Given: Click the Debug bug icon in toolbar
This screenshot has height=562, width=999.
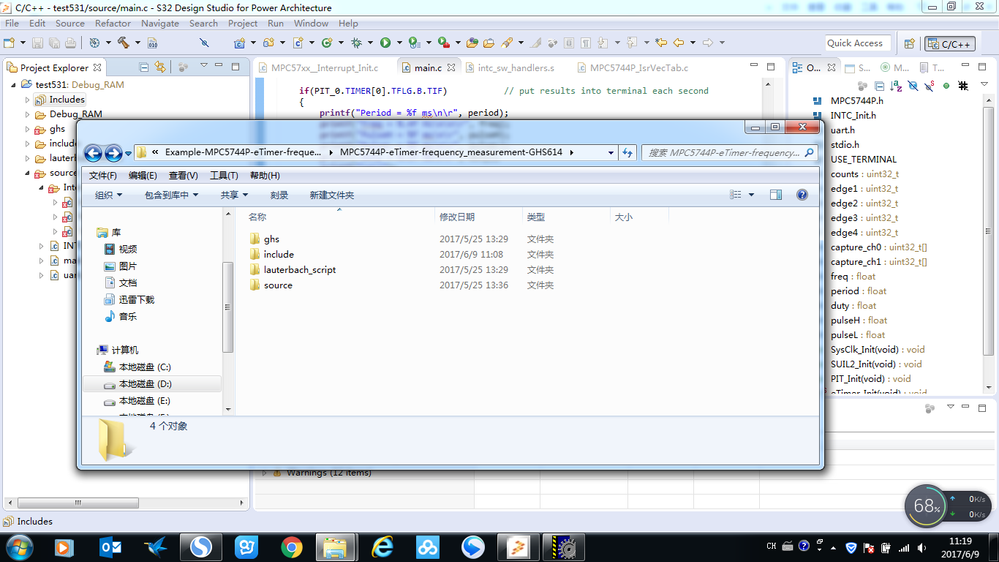Looking at the screenshot, I should [356, 43].
